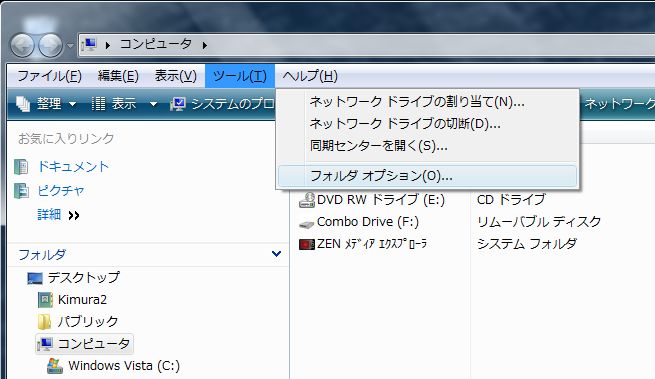
Task: Open the 表示(V) menu
Action: [175, 76]
